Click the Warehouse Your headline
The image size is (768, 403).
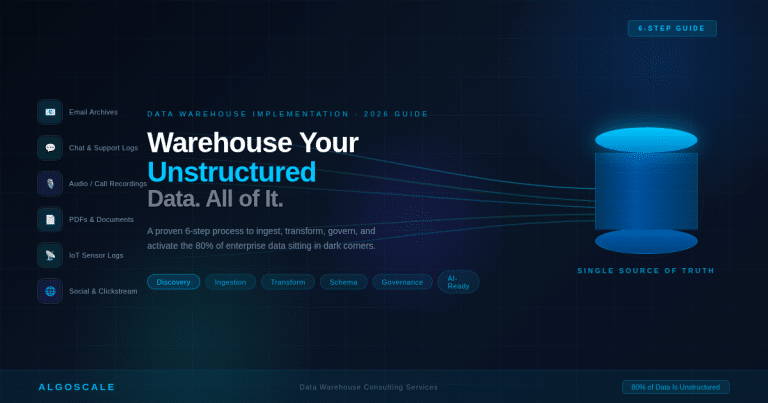click(253, 142)
